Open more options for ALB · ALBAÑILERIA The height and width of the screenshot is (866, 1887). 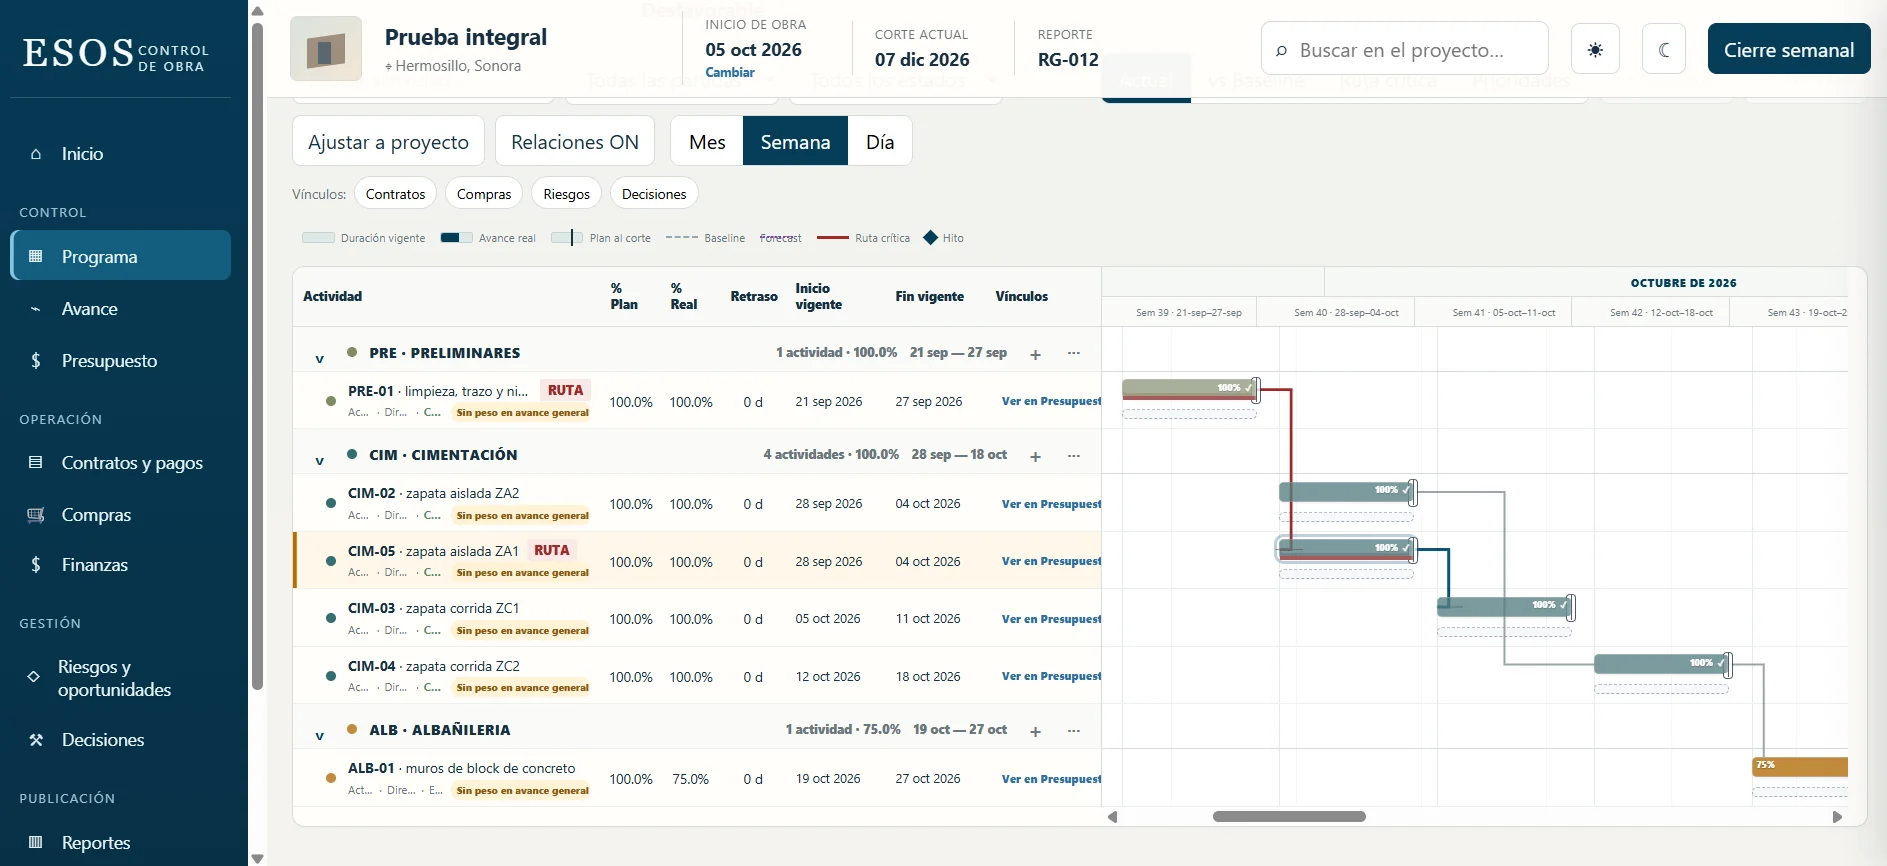pos(1074,730)
